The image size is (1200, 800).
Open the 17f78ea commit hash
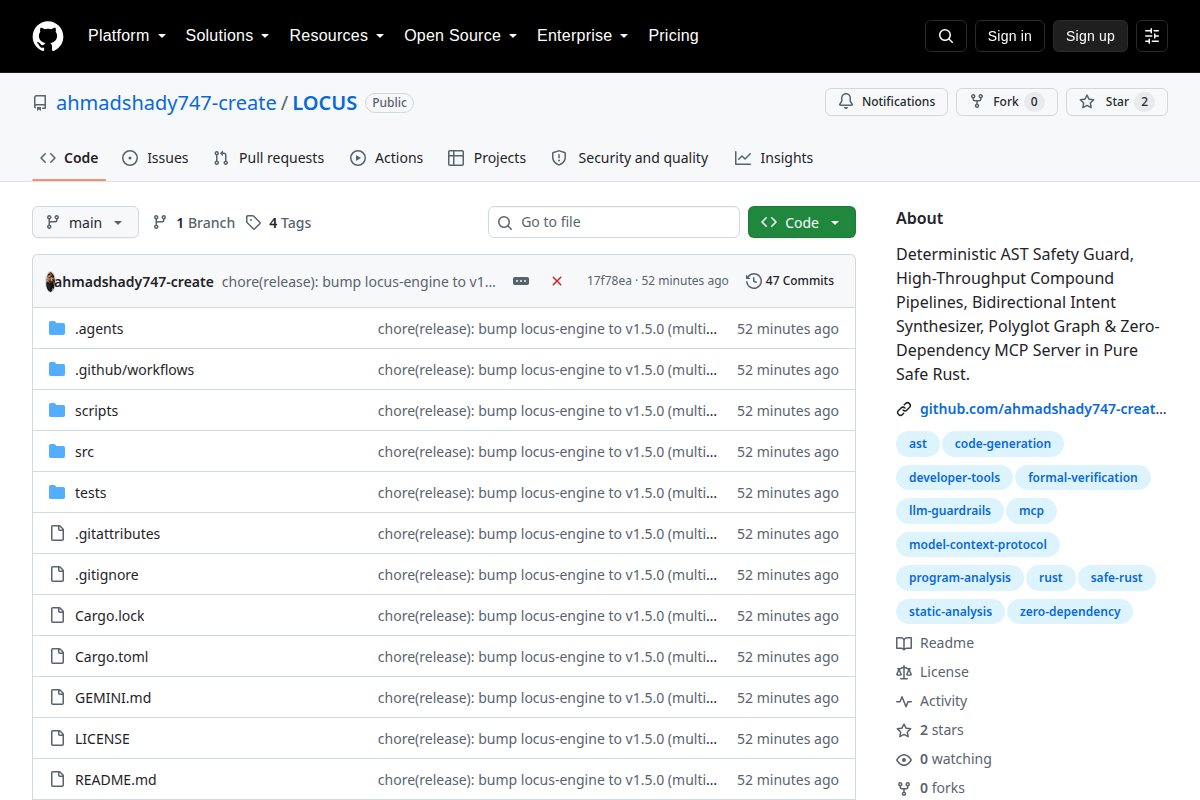tap(609, 281)
